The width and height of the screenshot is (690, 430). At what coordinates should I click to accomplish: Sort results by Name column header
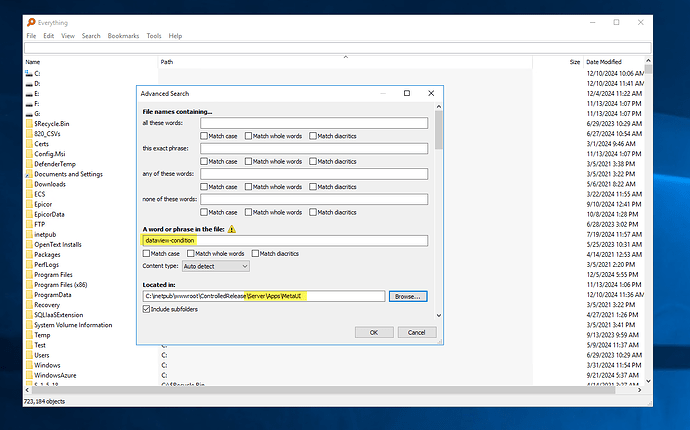[90, 62]
